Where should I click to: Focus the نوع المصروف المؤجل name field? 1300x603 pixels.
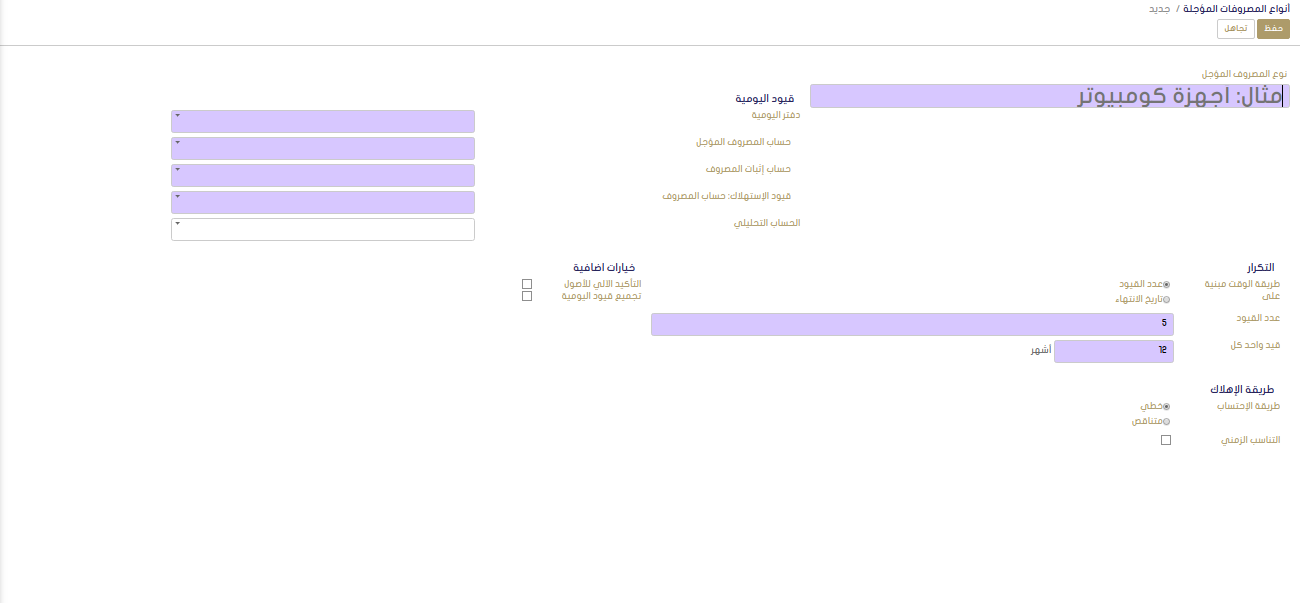coord(1048,96)
